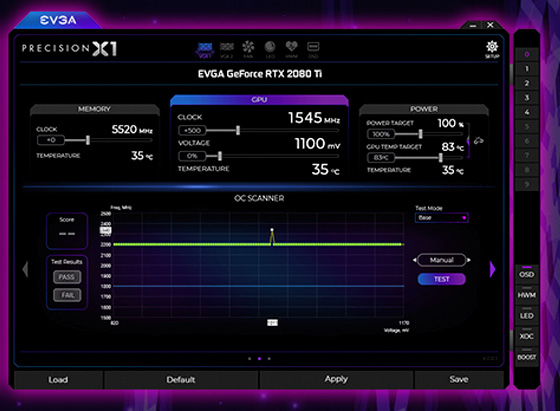Viewport: 560px width, 411px height.
Task: Click the voltage 0% offset field
Action: tap(192, 156)
